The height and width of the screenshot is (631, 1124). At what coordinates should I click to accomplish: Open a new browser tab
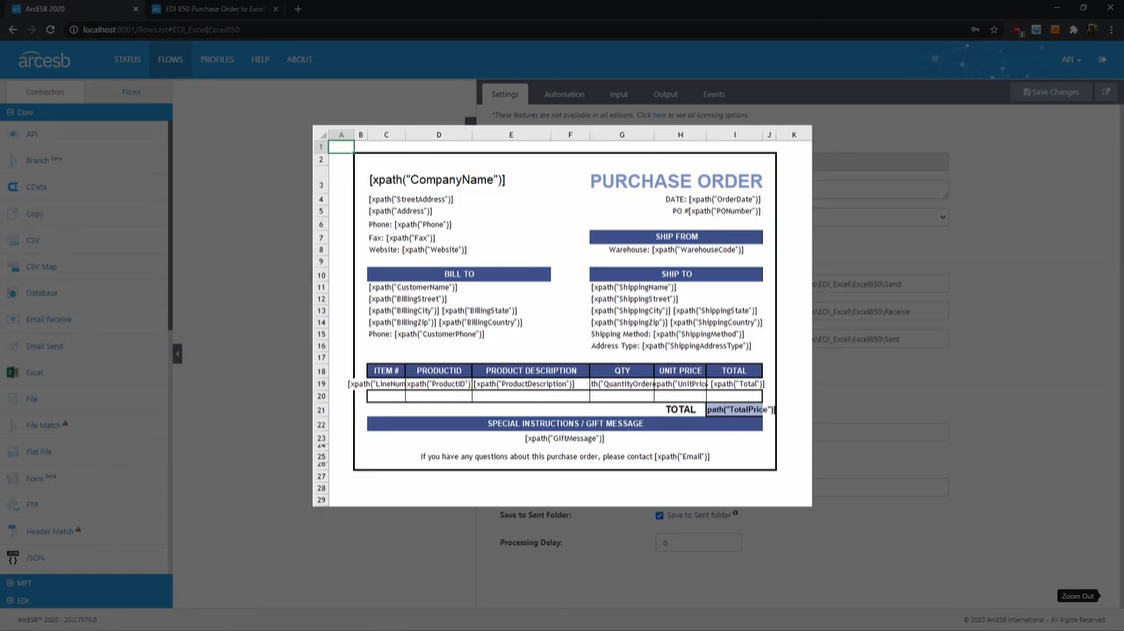[x=298, y=9]
